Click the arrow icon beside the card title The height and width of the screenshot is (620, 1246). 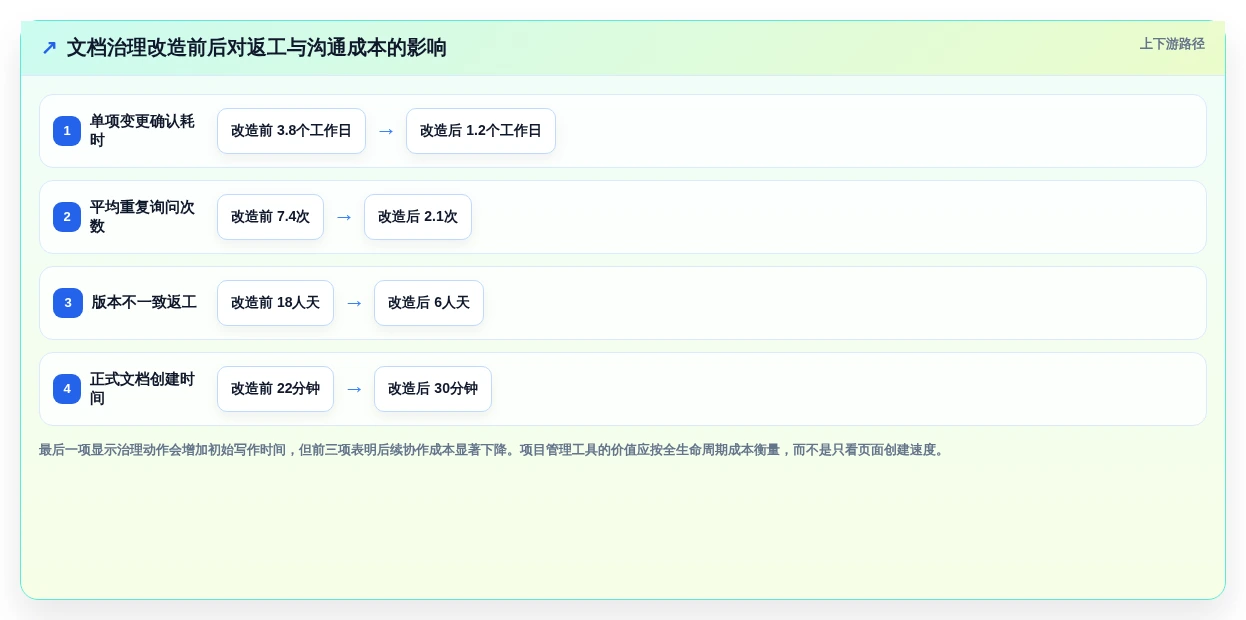(49, 48)
